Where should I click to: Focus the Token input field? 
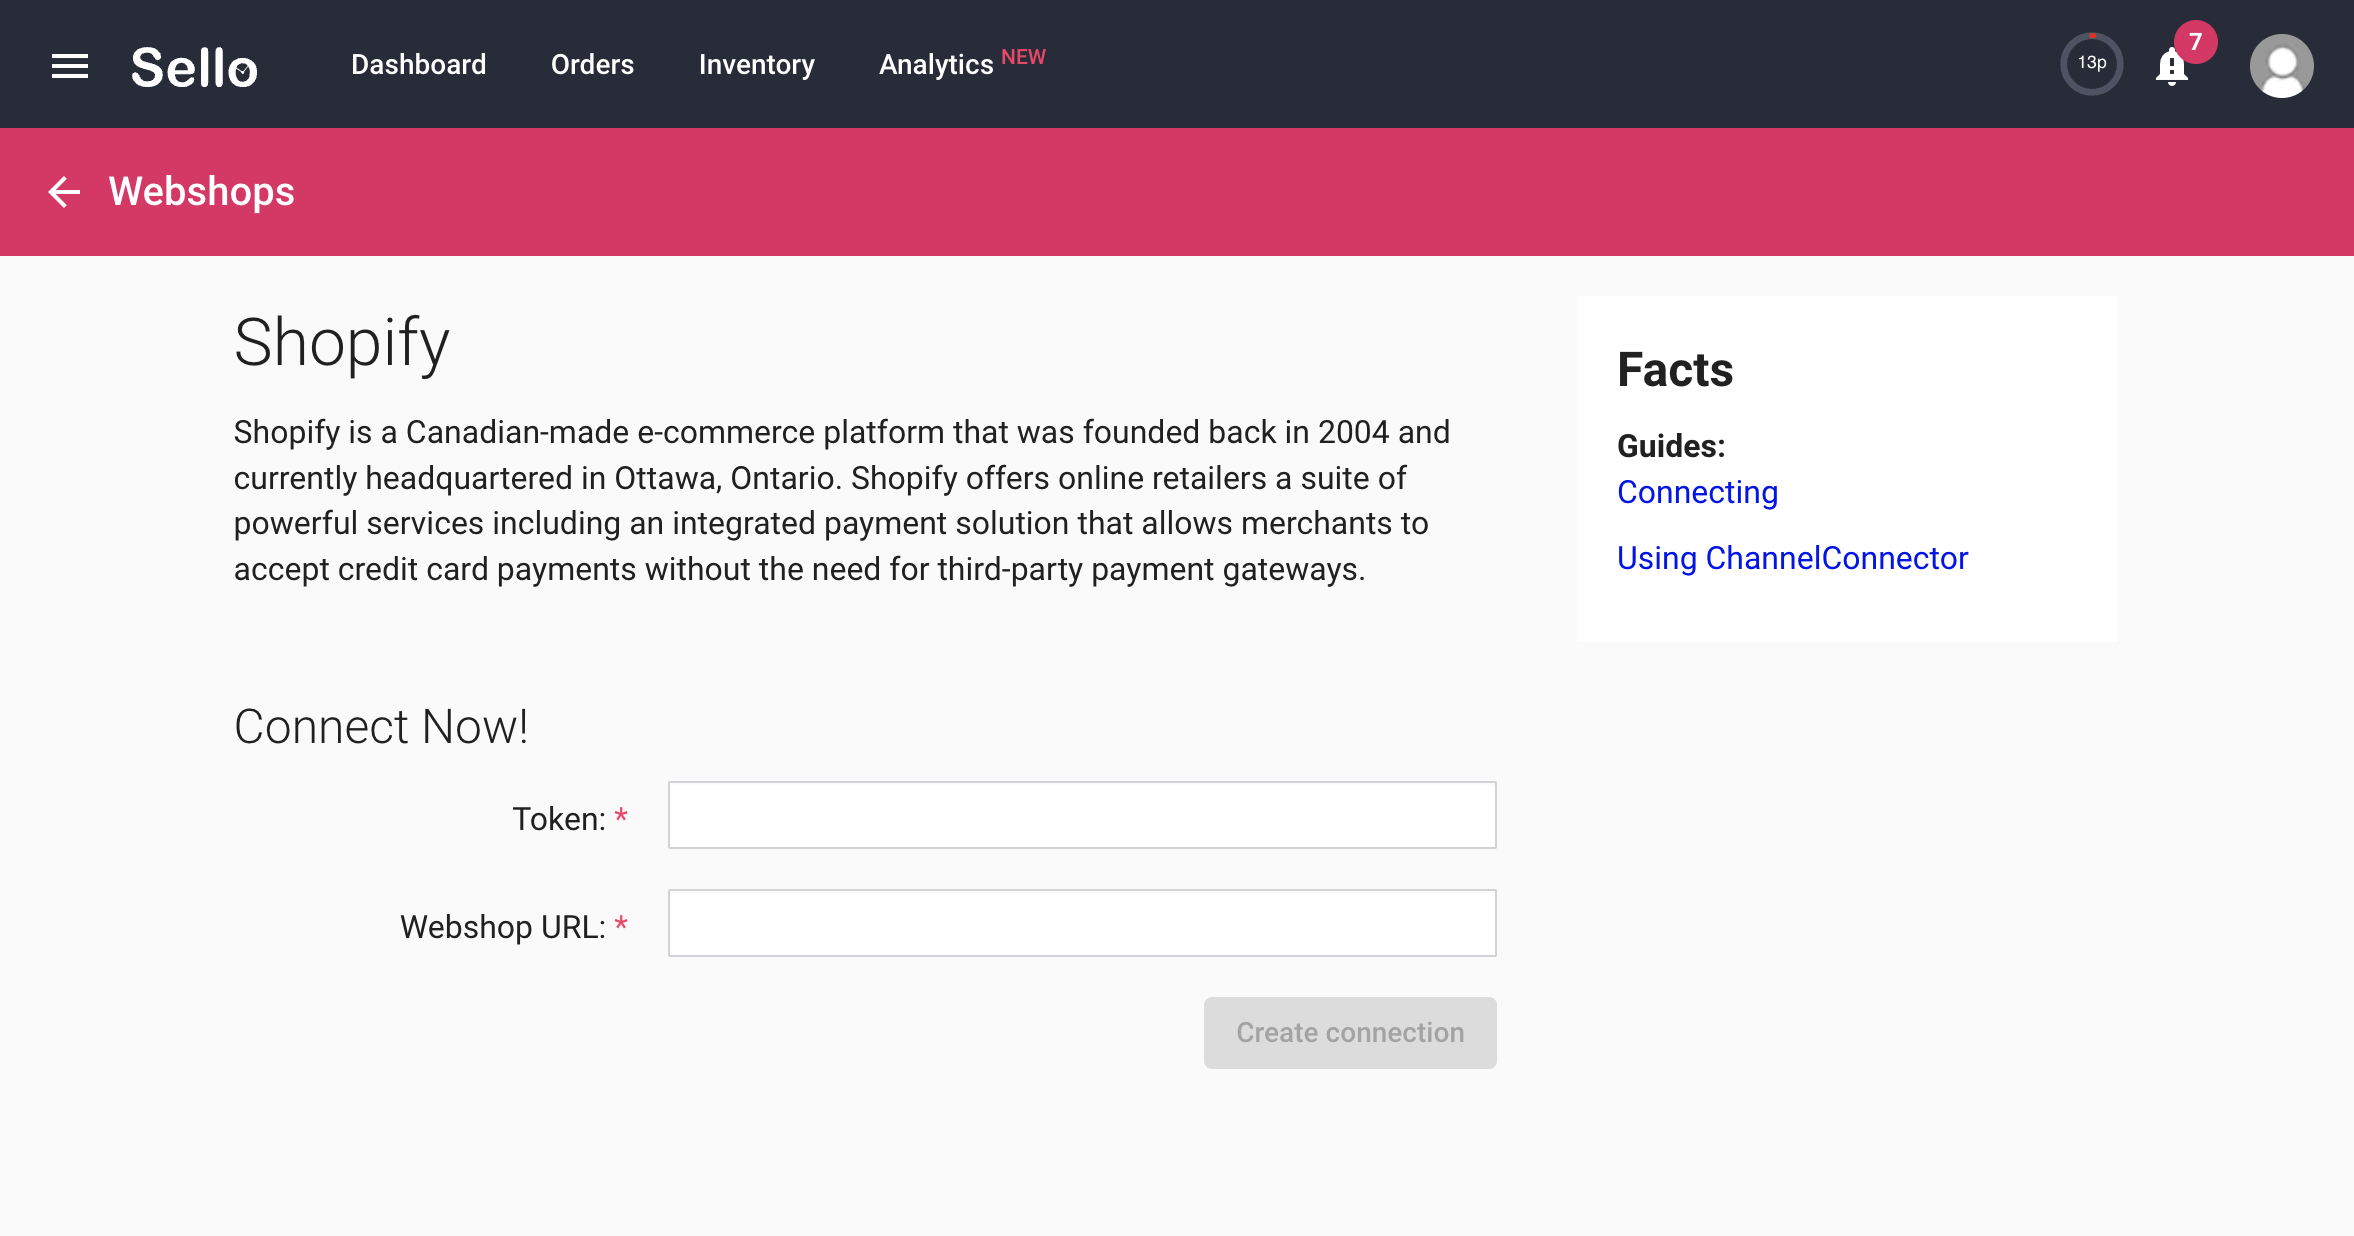coord(1082,815)
